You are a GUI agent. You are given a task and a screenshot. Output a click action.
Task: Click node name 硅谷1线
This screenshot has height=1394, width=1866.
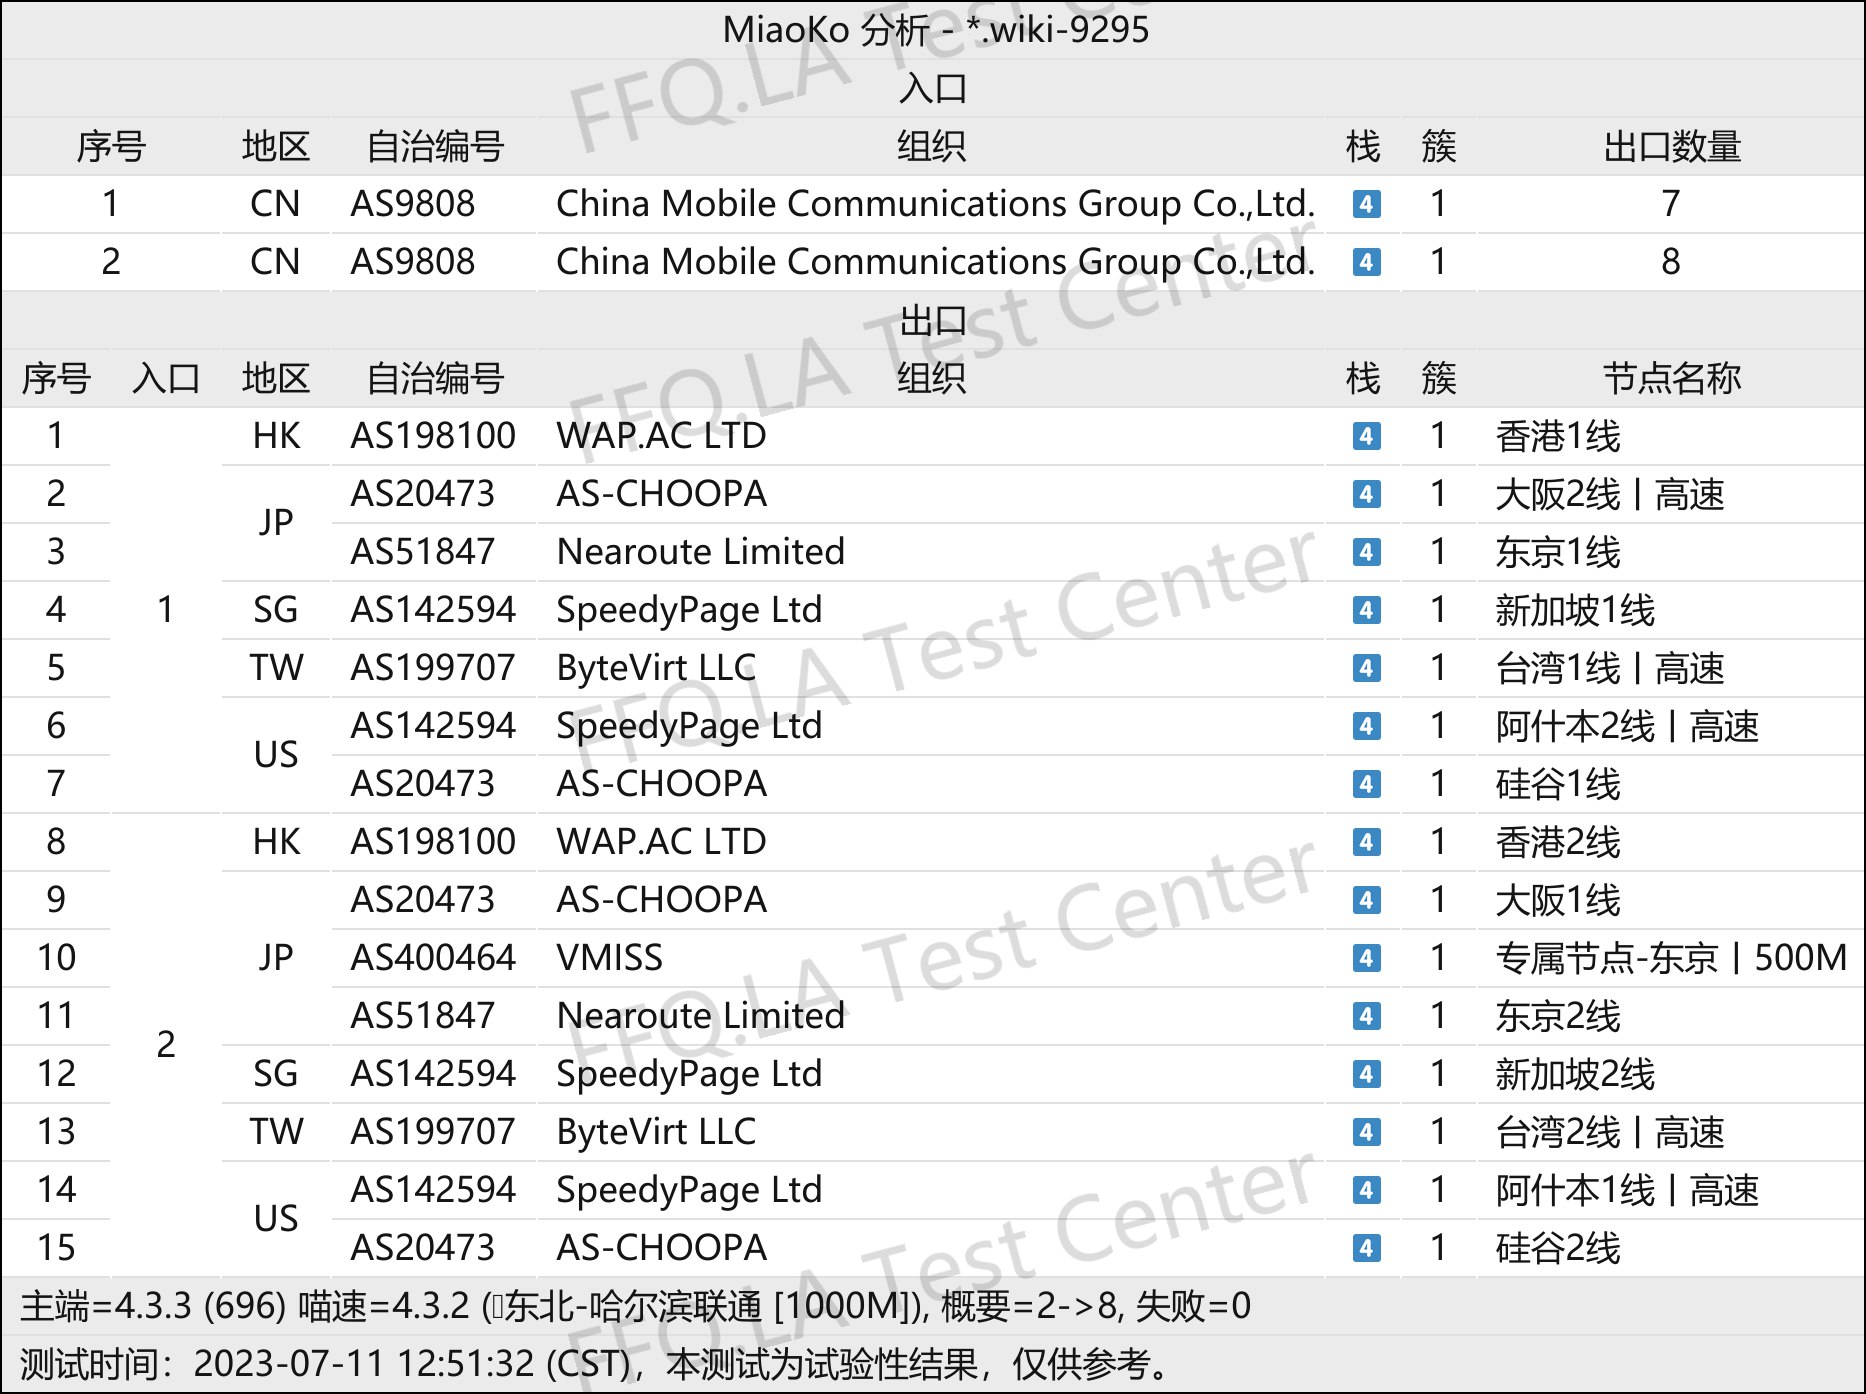pyautogui.click(x=1558, y=784)
